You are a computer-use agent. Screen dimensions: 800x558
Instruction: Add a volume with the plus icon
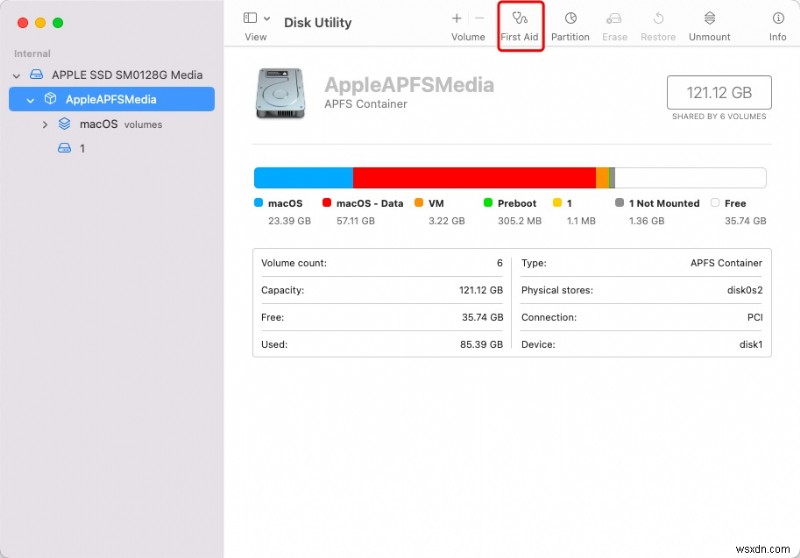coord(457,18)
